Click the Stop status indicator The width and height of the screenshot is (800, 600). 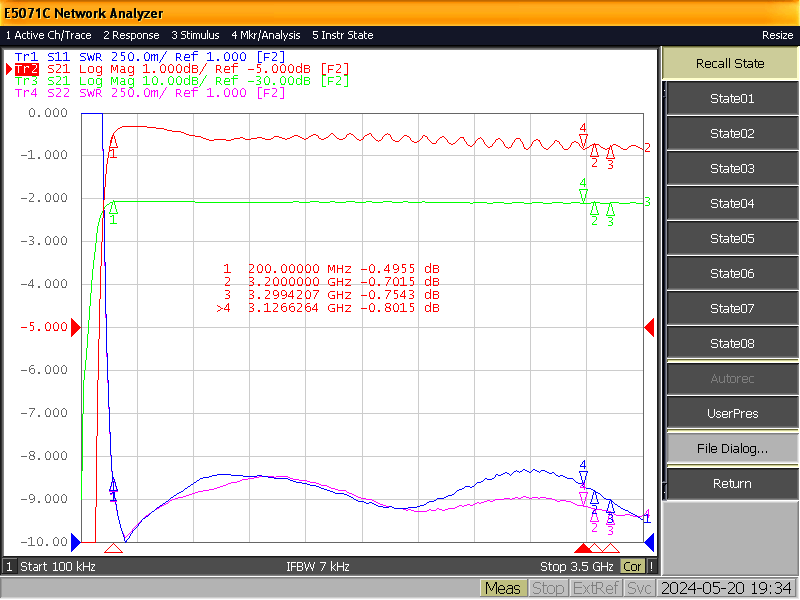[547, 589]
